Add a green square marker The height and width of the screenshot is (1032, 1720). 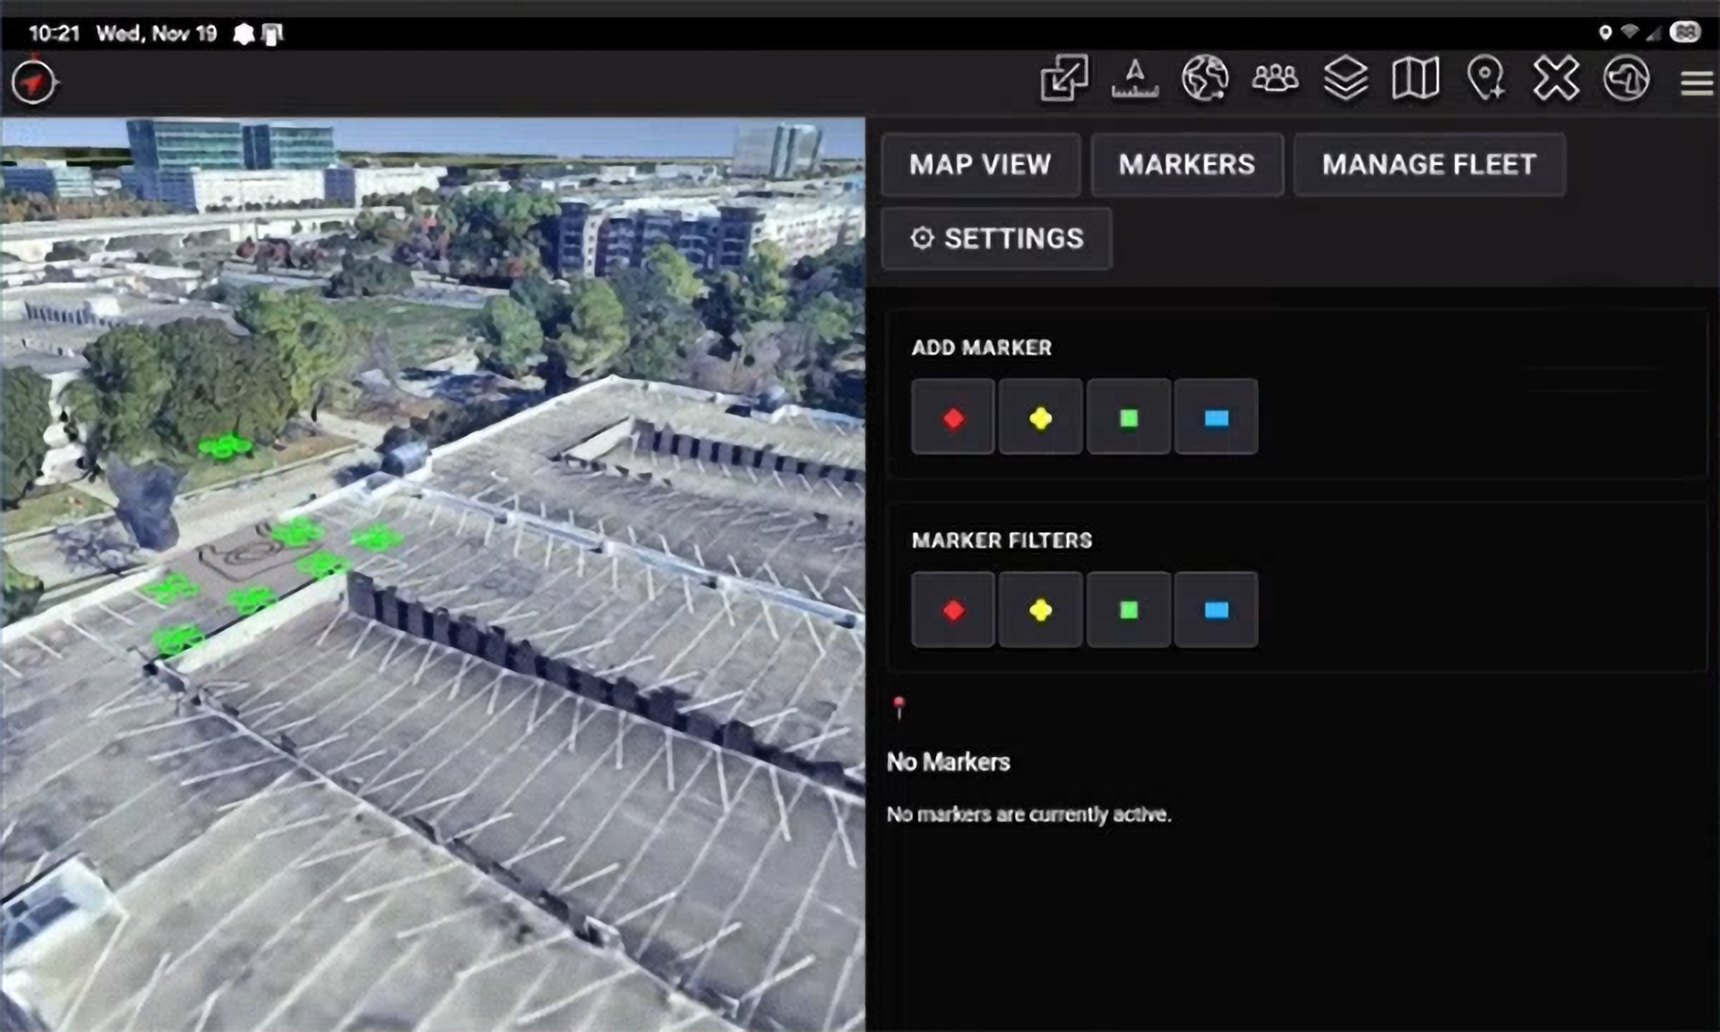click(1129, 417)
